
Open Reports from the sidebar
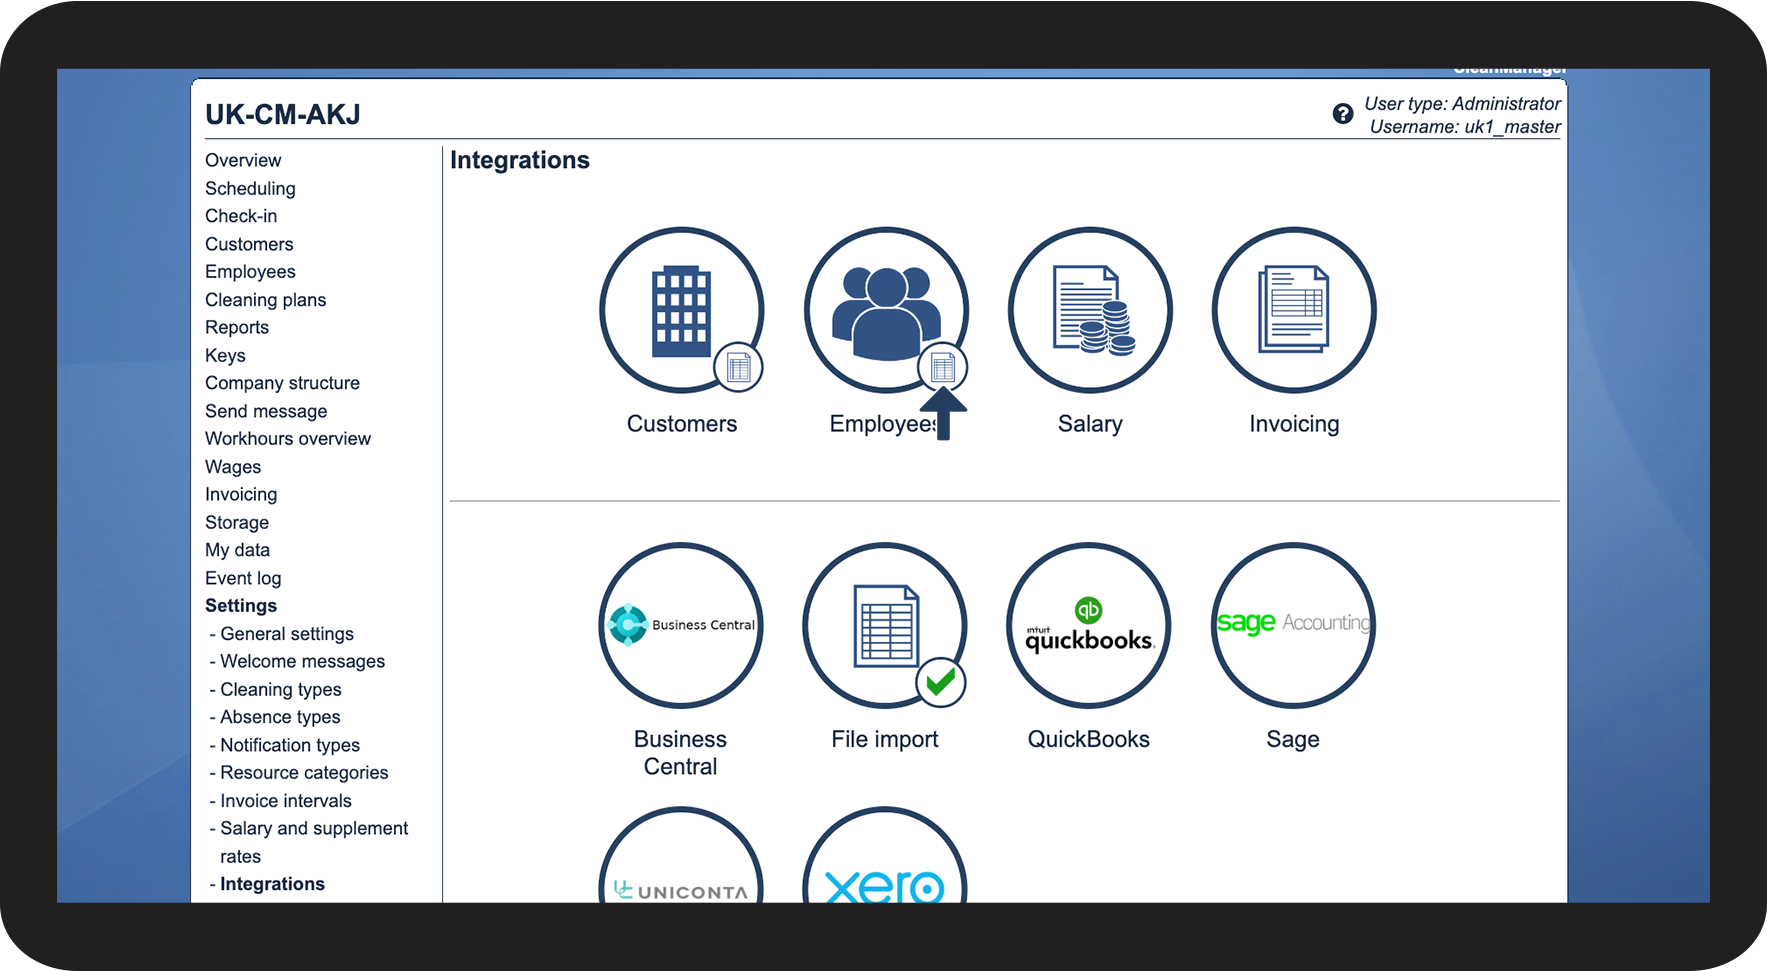click(237, 327)
